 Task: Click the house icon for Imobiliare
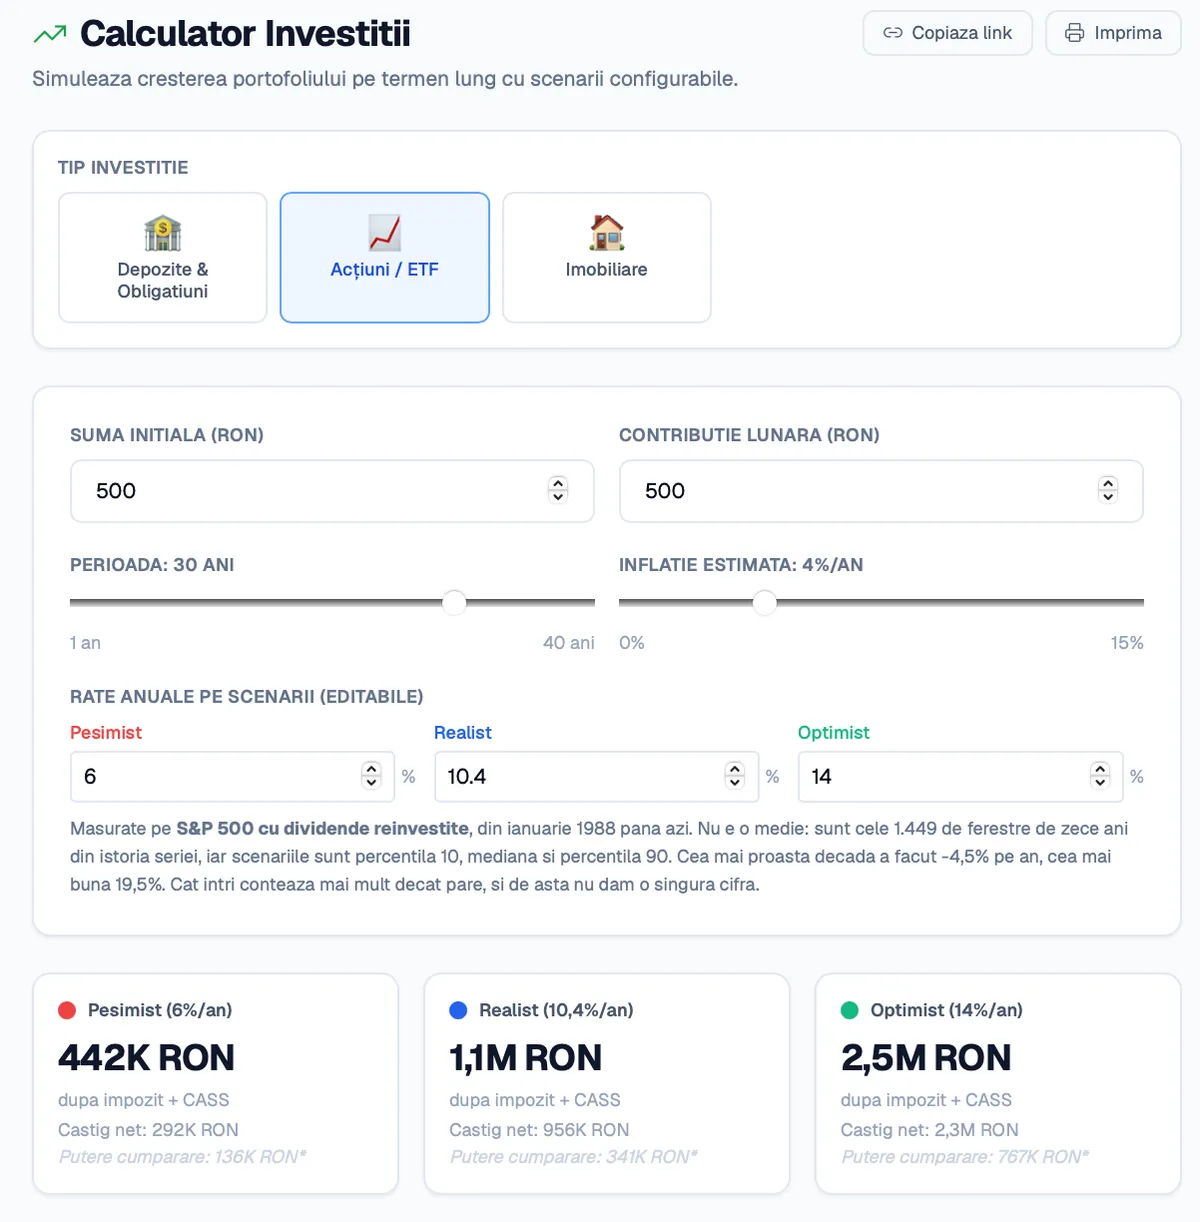coord(607,233)
